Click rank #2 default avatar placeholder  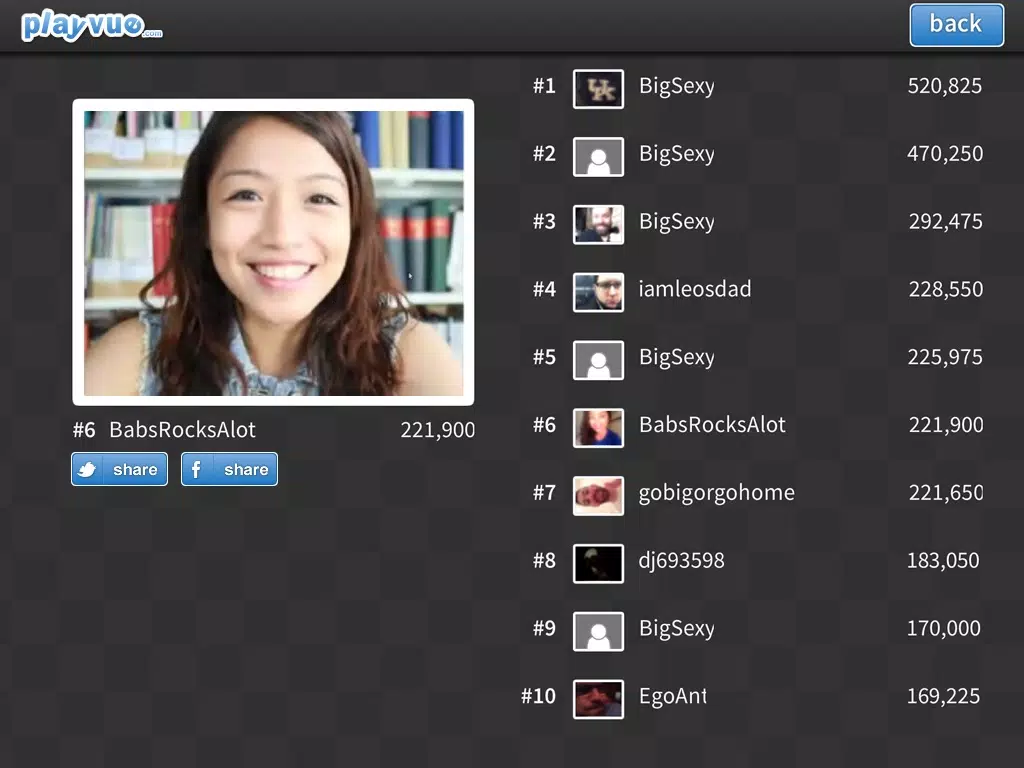598,157
